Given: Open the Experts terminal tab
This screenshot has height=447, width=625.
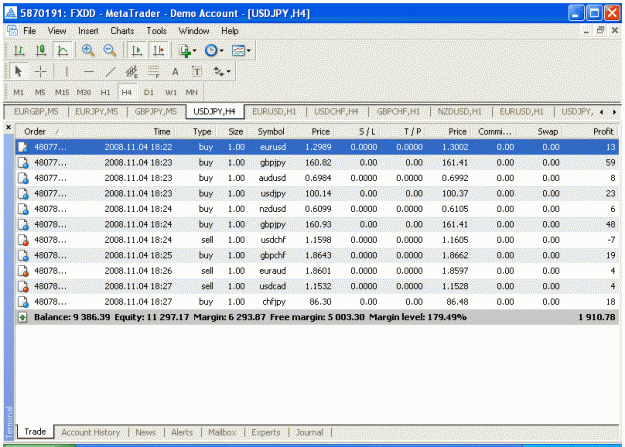Looking at the screenshot, I should (x=265, y=432).
